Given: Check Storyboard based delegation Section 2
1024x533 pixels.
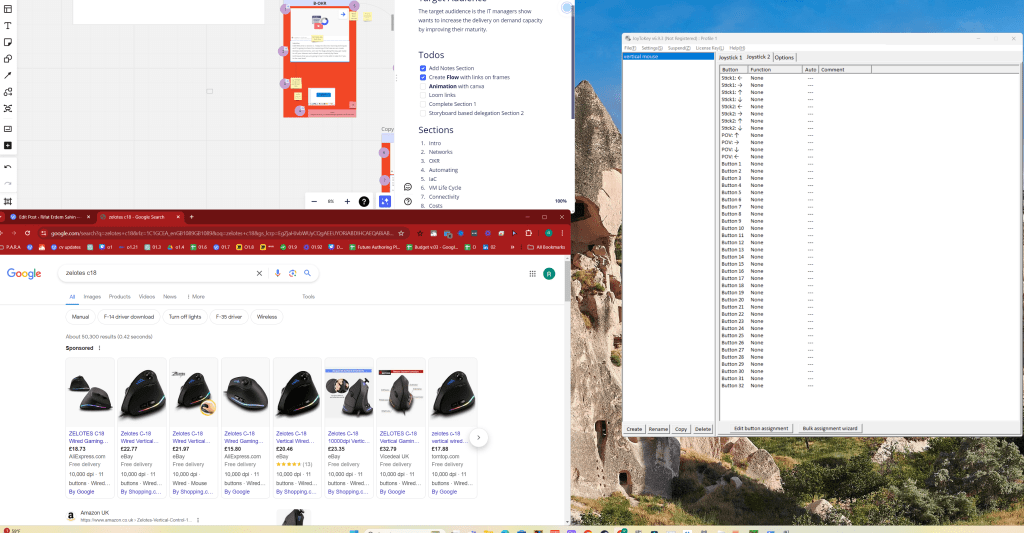Looking at the screenshot, I should pos(423,113).
